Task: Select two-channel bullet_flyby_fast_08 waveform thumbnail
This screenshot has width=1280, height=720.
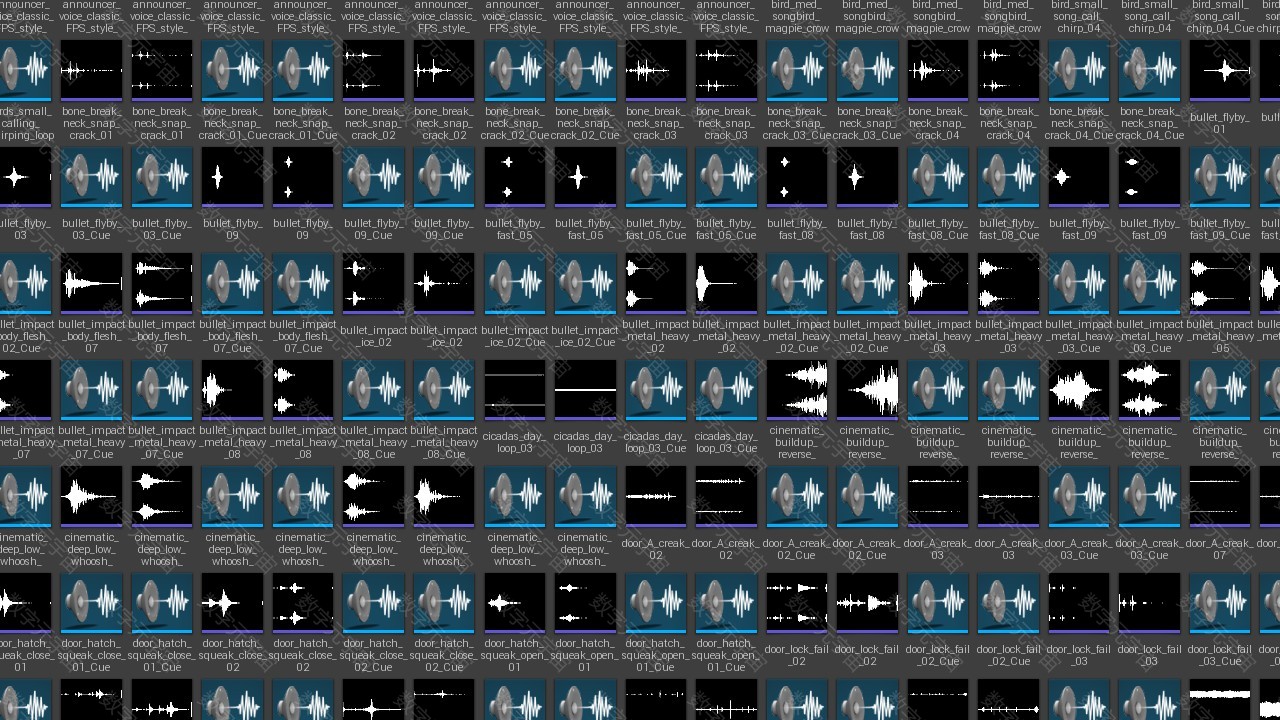Action: point(796,177)
